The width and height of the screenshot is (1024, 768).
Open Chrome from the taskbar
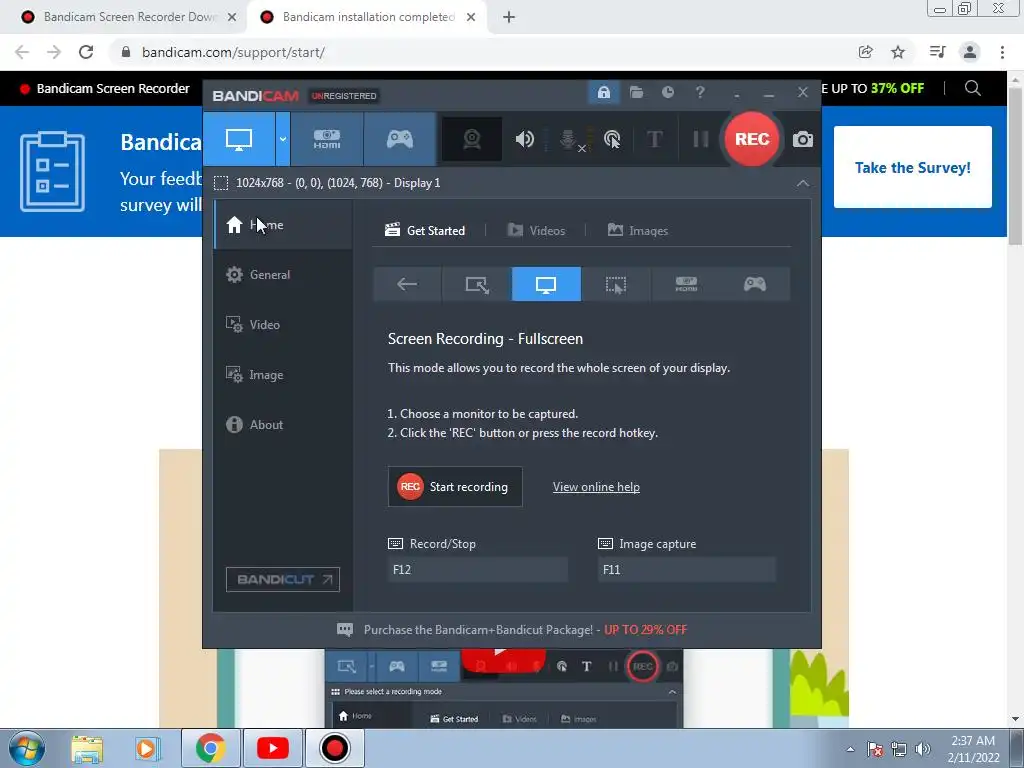[210, 748]
